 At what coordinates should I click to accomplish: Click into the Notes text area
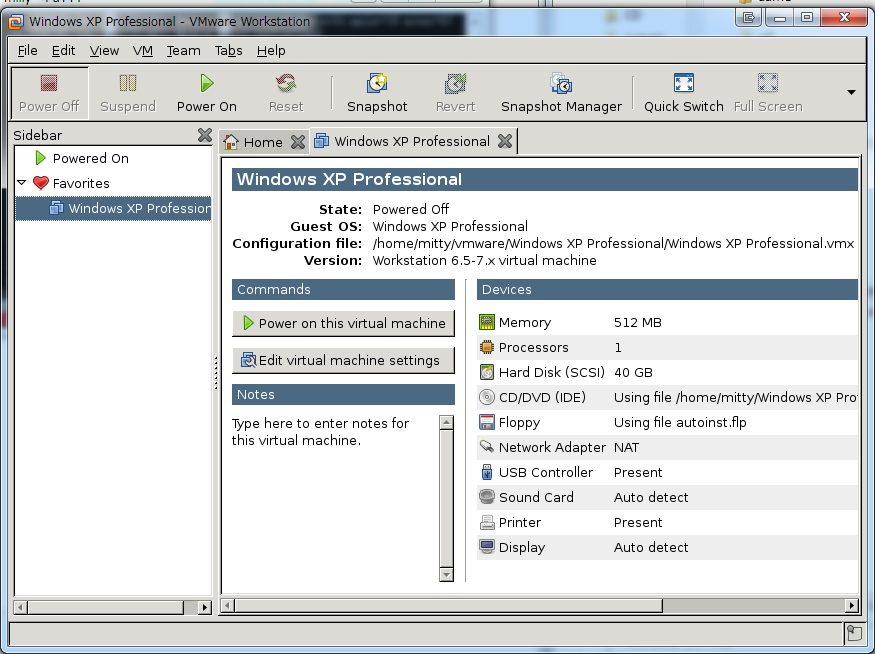(334, 498)
